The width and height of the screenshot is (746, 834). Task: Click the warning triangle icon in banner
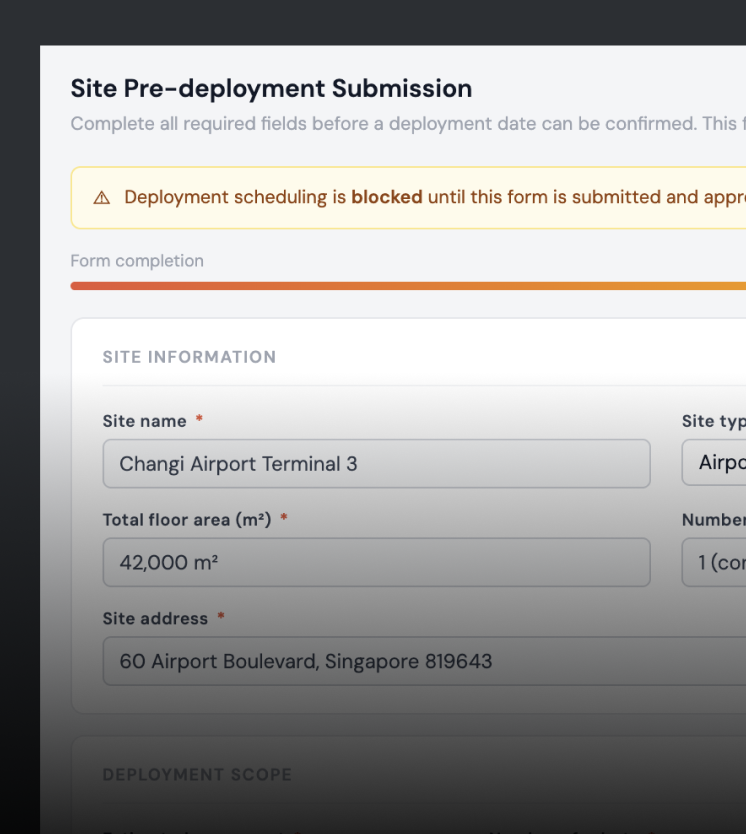click(102, 198)
